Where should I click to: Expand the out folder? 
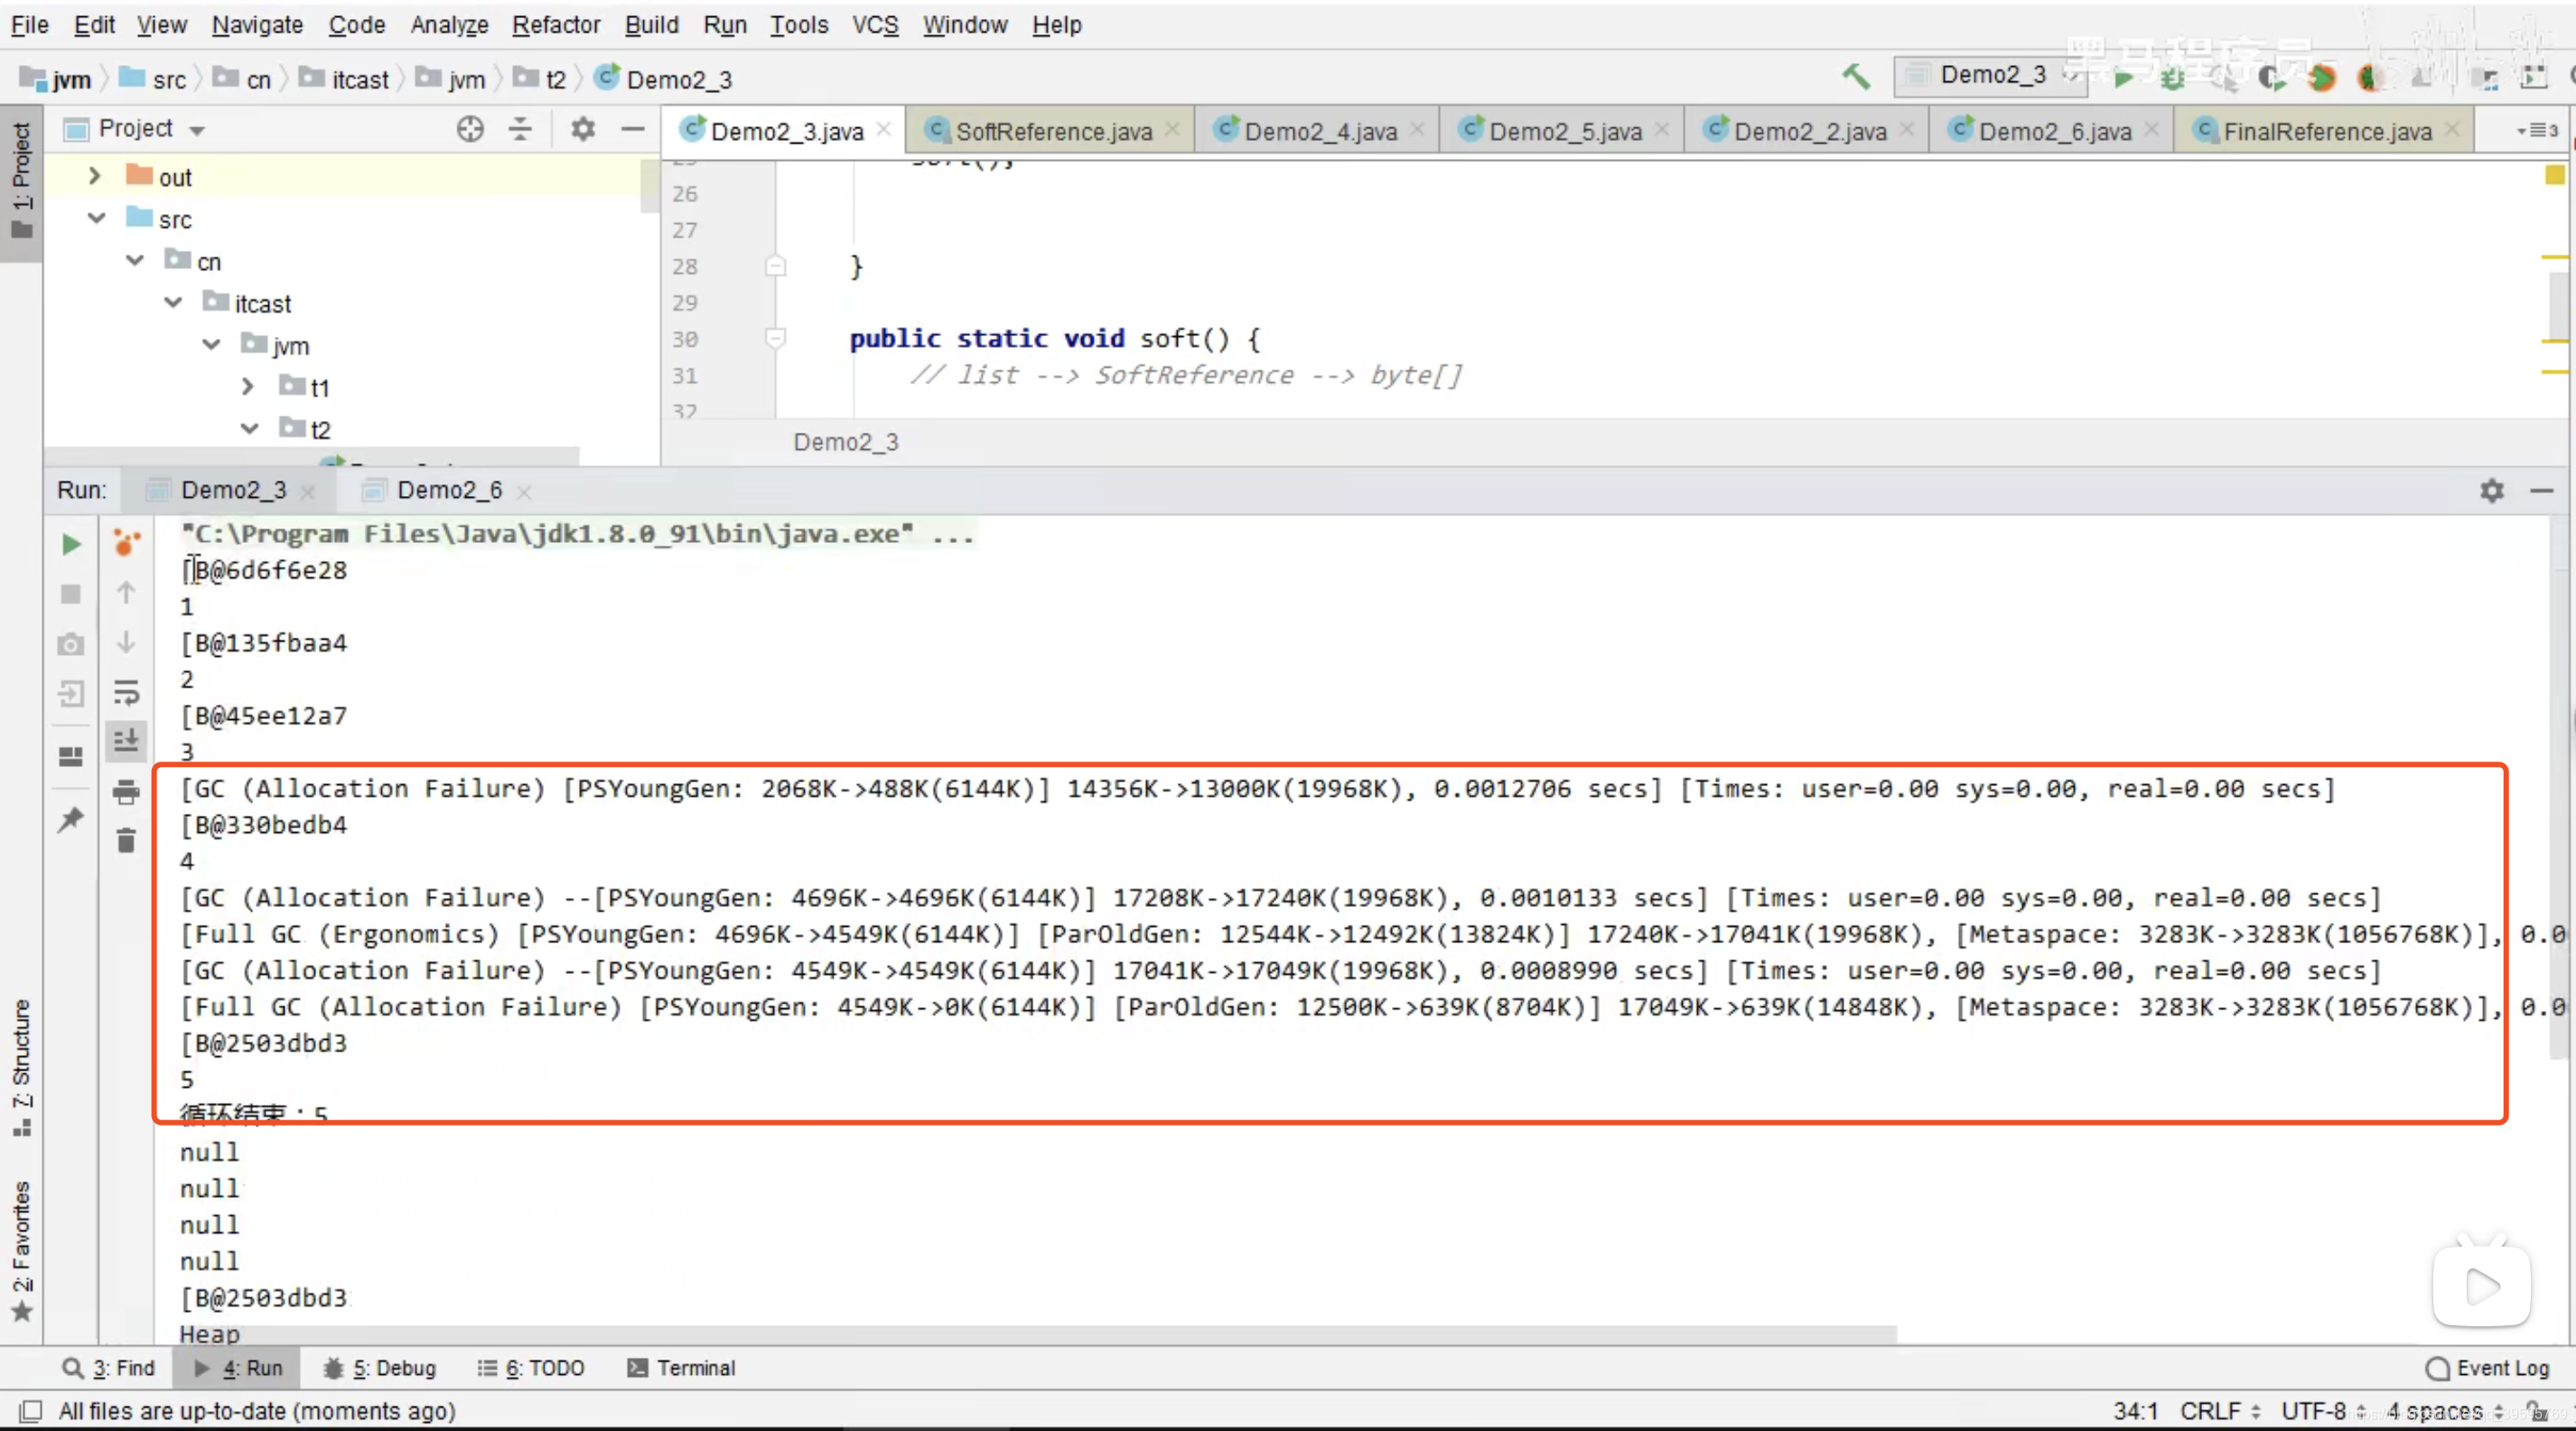(94, 176)
